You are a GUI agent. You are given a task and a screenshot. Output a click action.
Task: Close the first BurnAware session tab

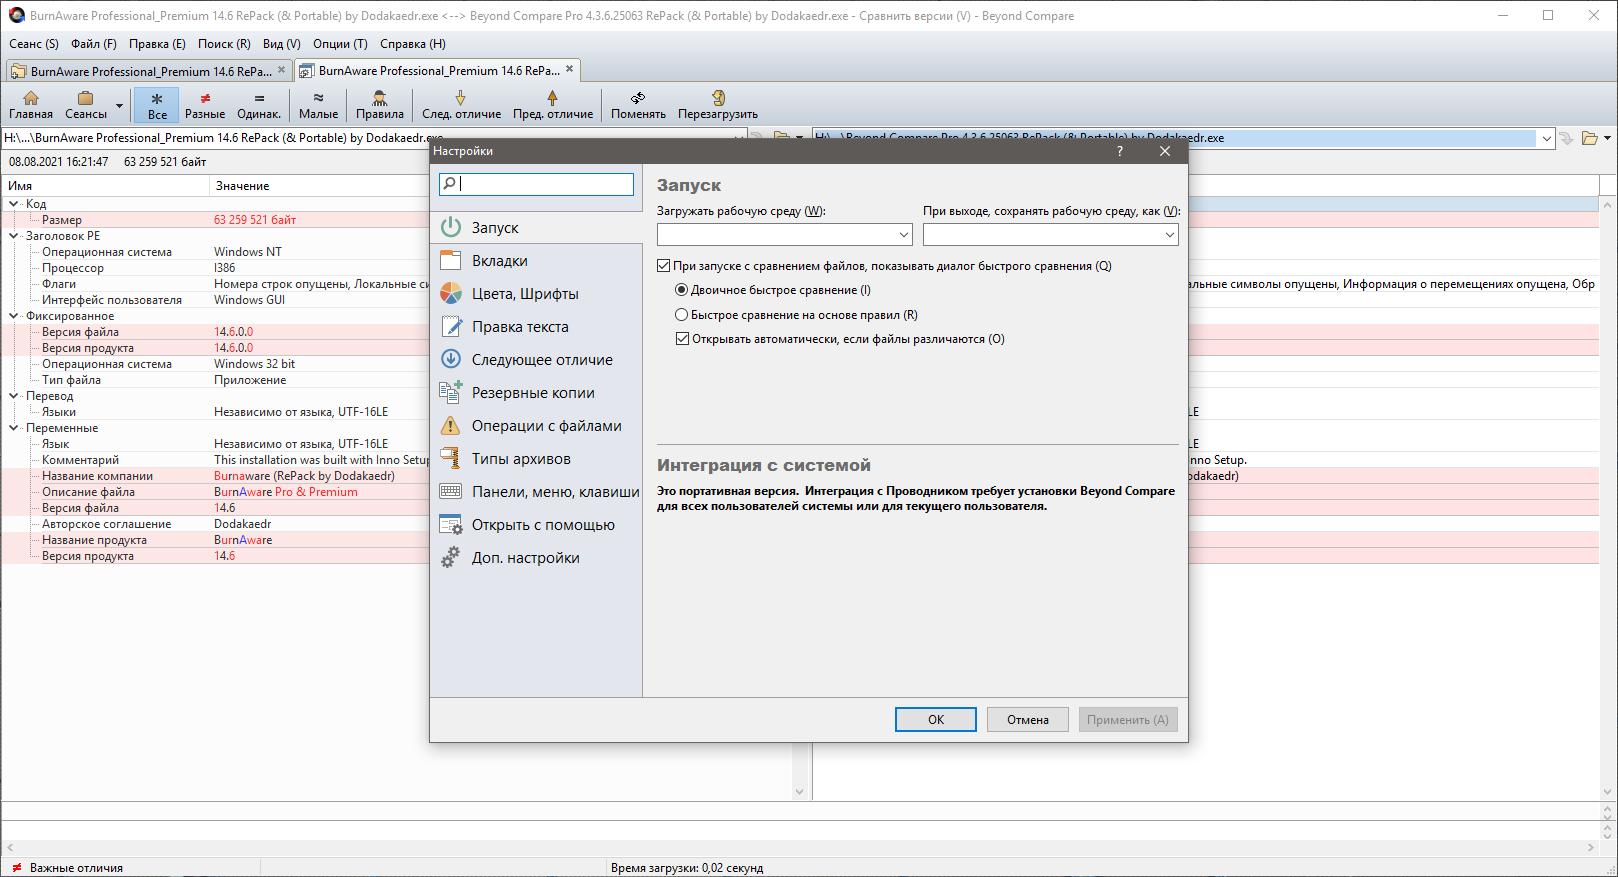281,70
